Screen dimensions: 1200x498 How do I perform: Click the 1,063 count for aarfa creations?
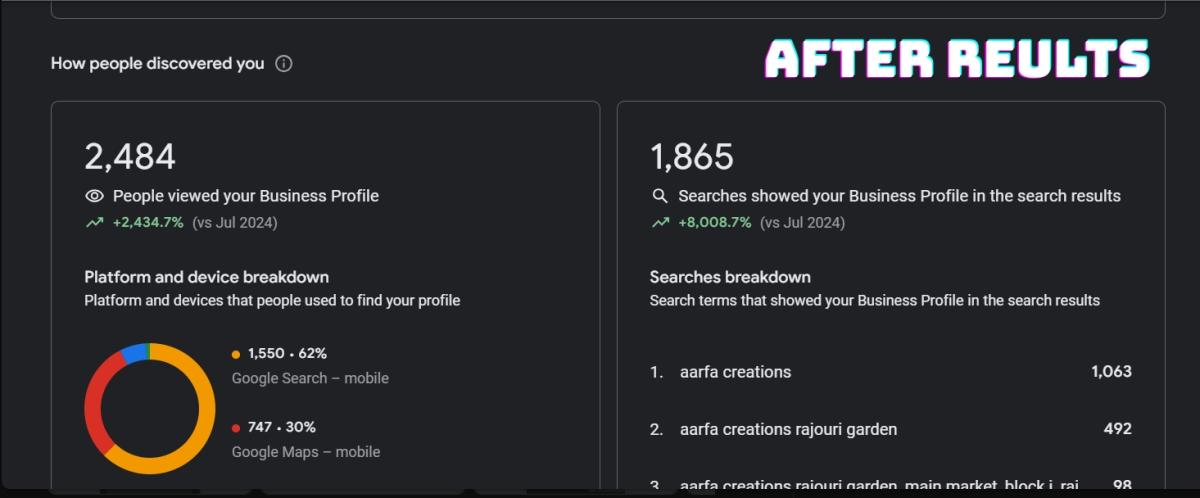pyautogui.click(x=1111, y=372)
